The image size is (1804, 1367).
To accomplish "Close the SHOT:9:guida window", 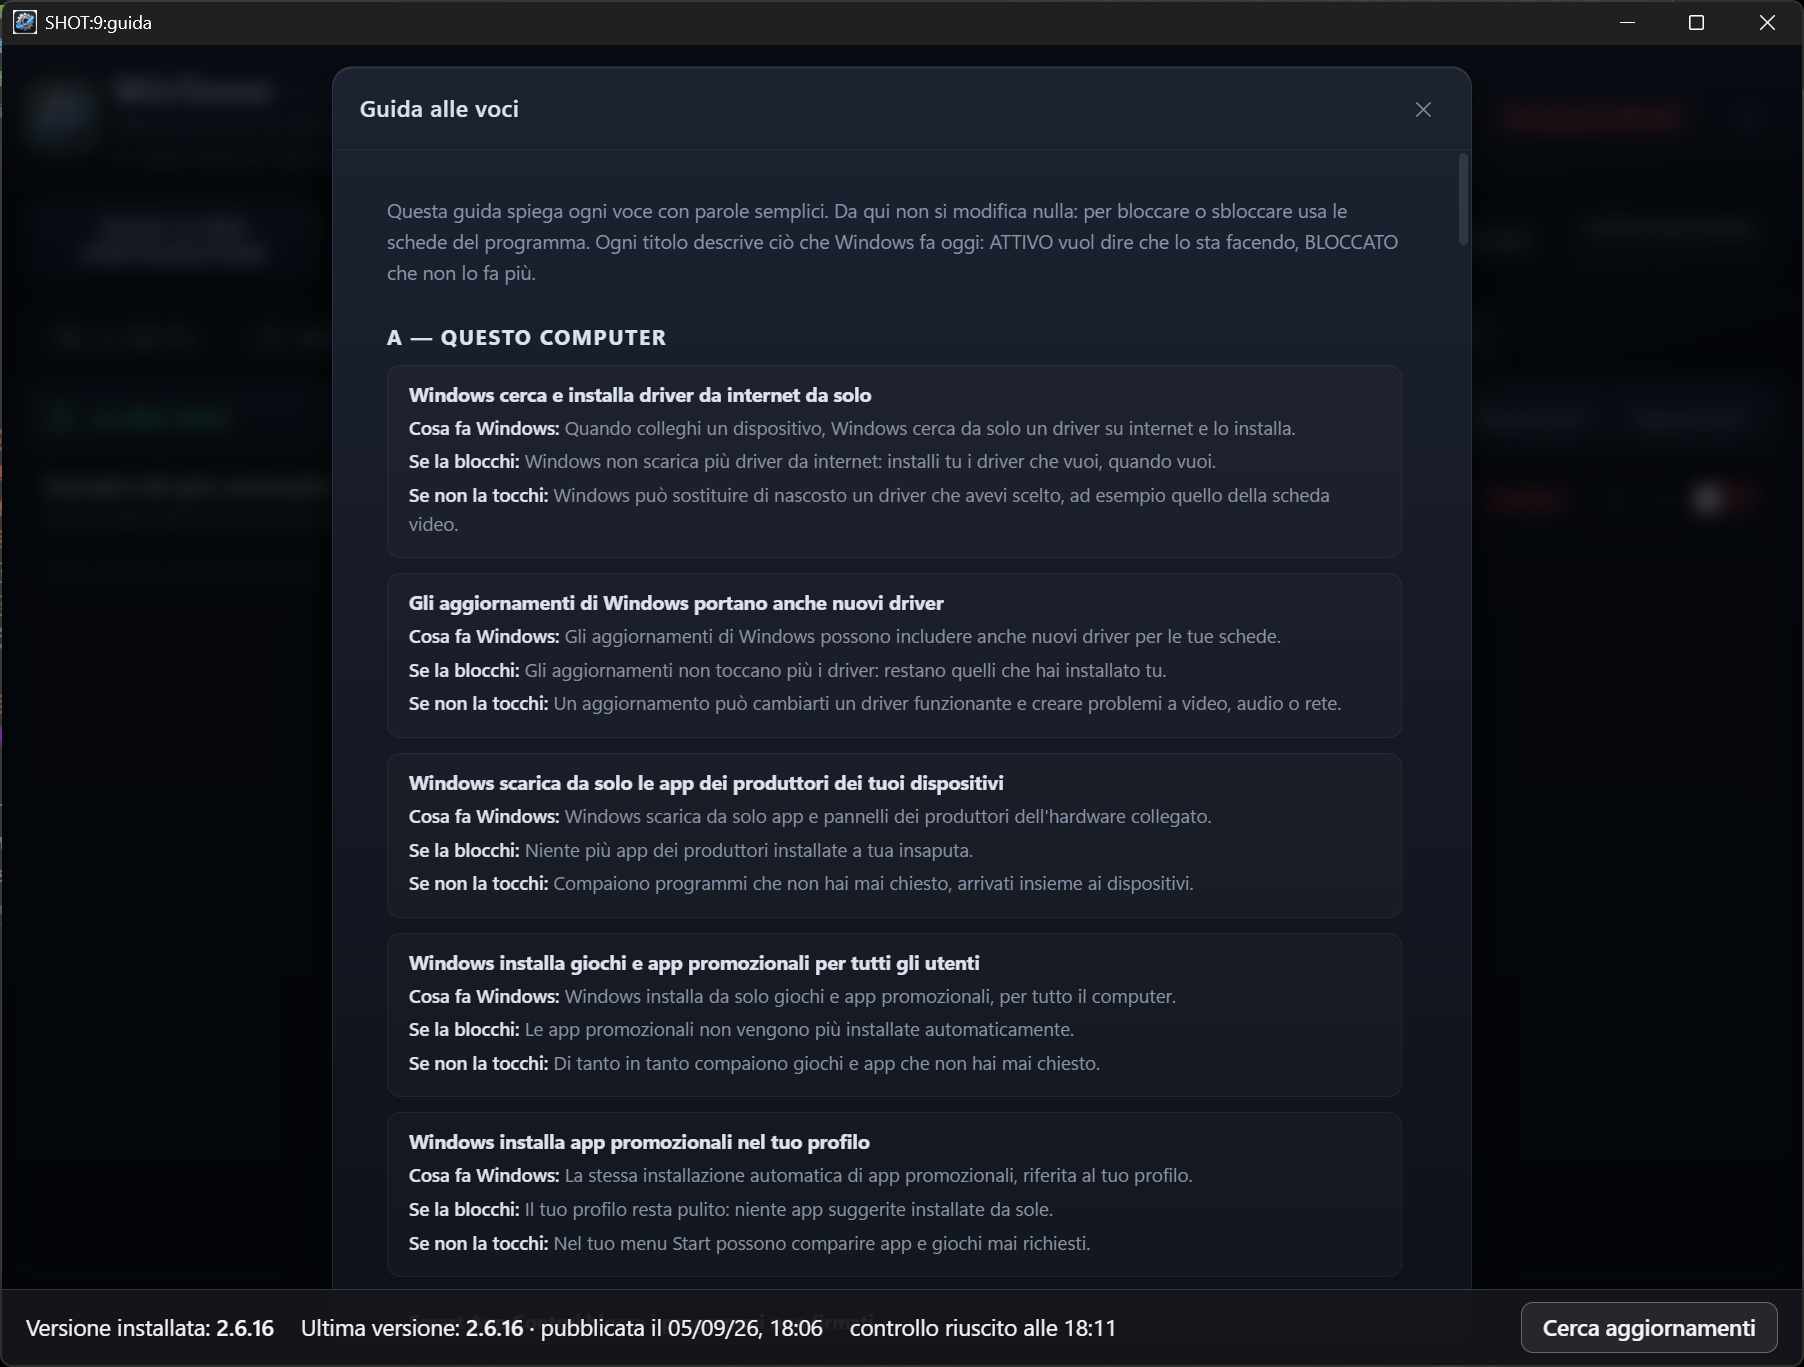I will (x=1767, y=22).
